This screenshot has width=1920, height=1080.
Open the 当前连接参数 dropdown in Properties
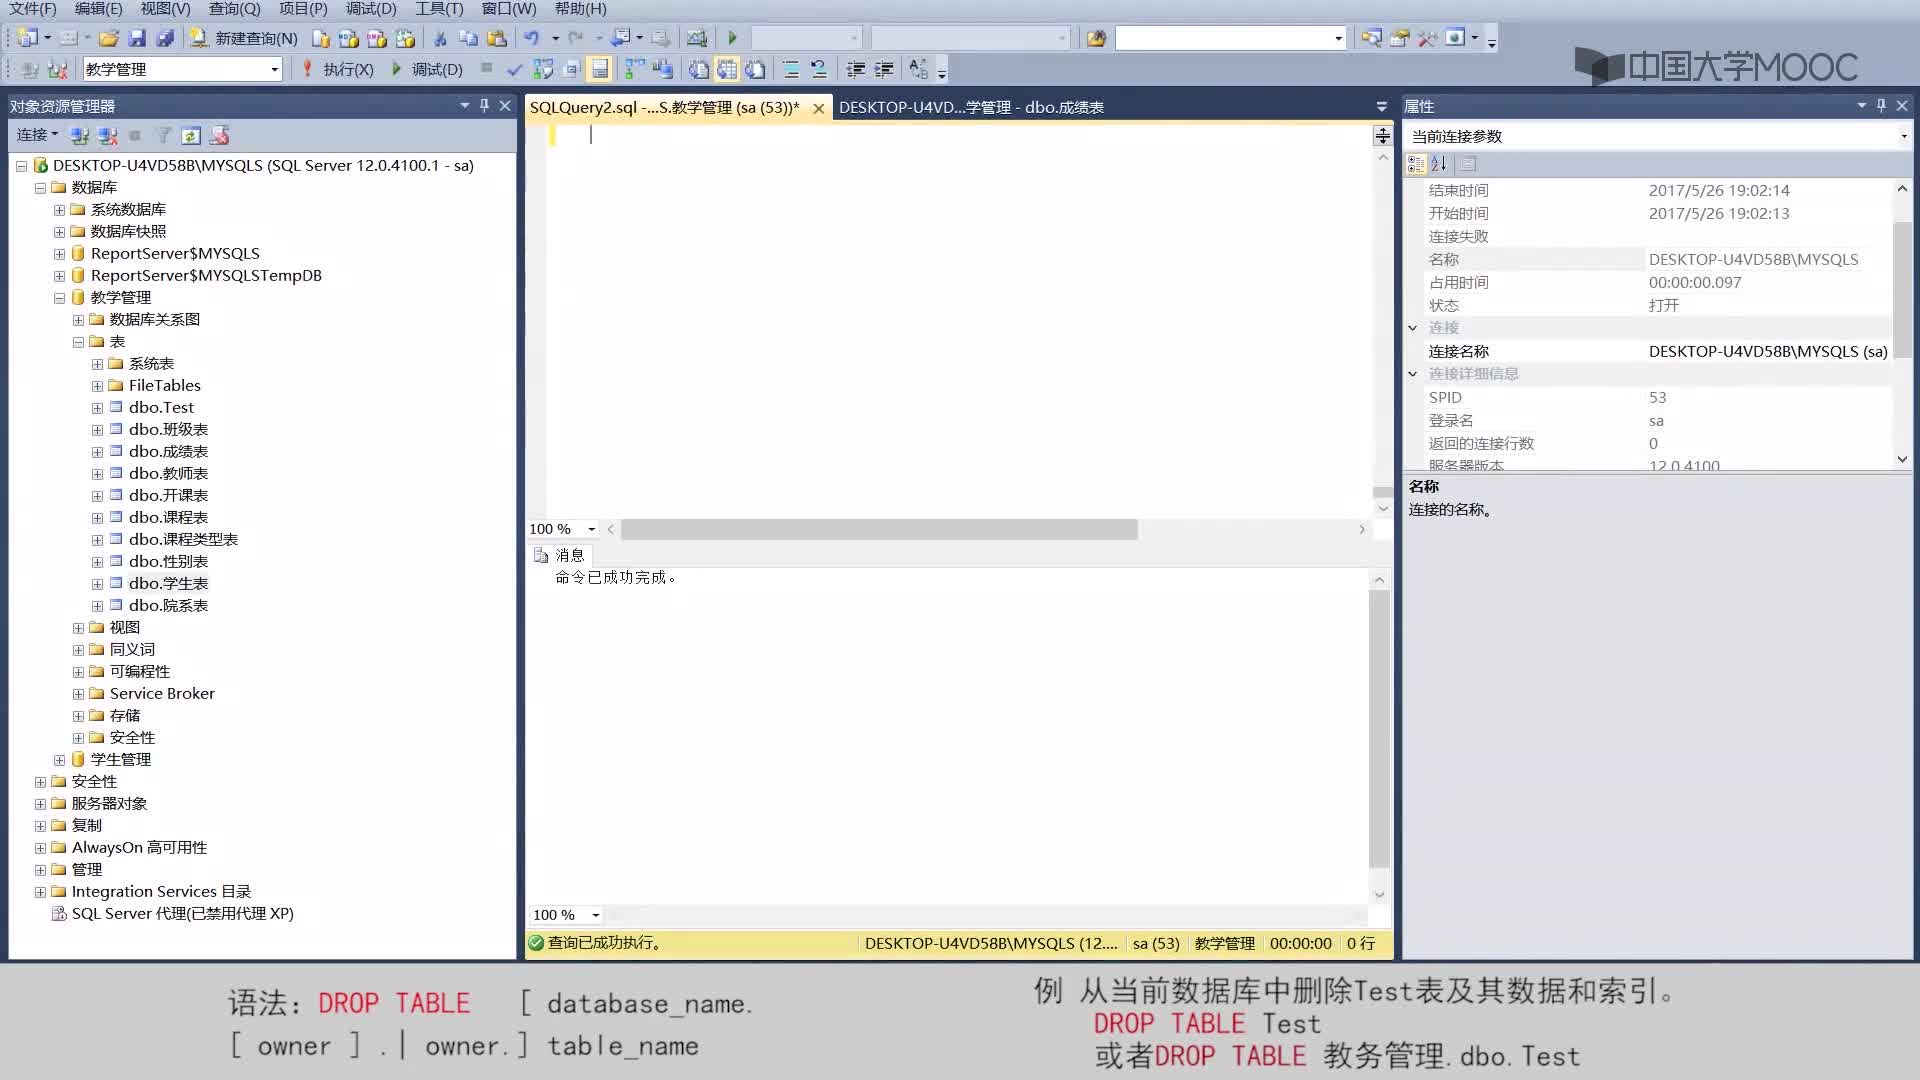click(x=1903, y=136)
